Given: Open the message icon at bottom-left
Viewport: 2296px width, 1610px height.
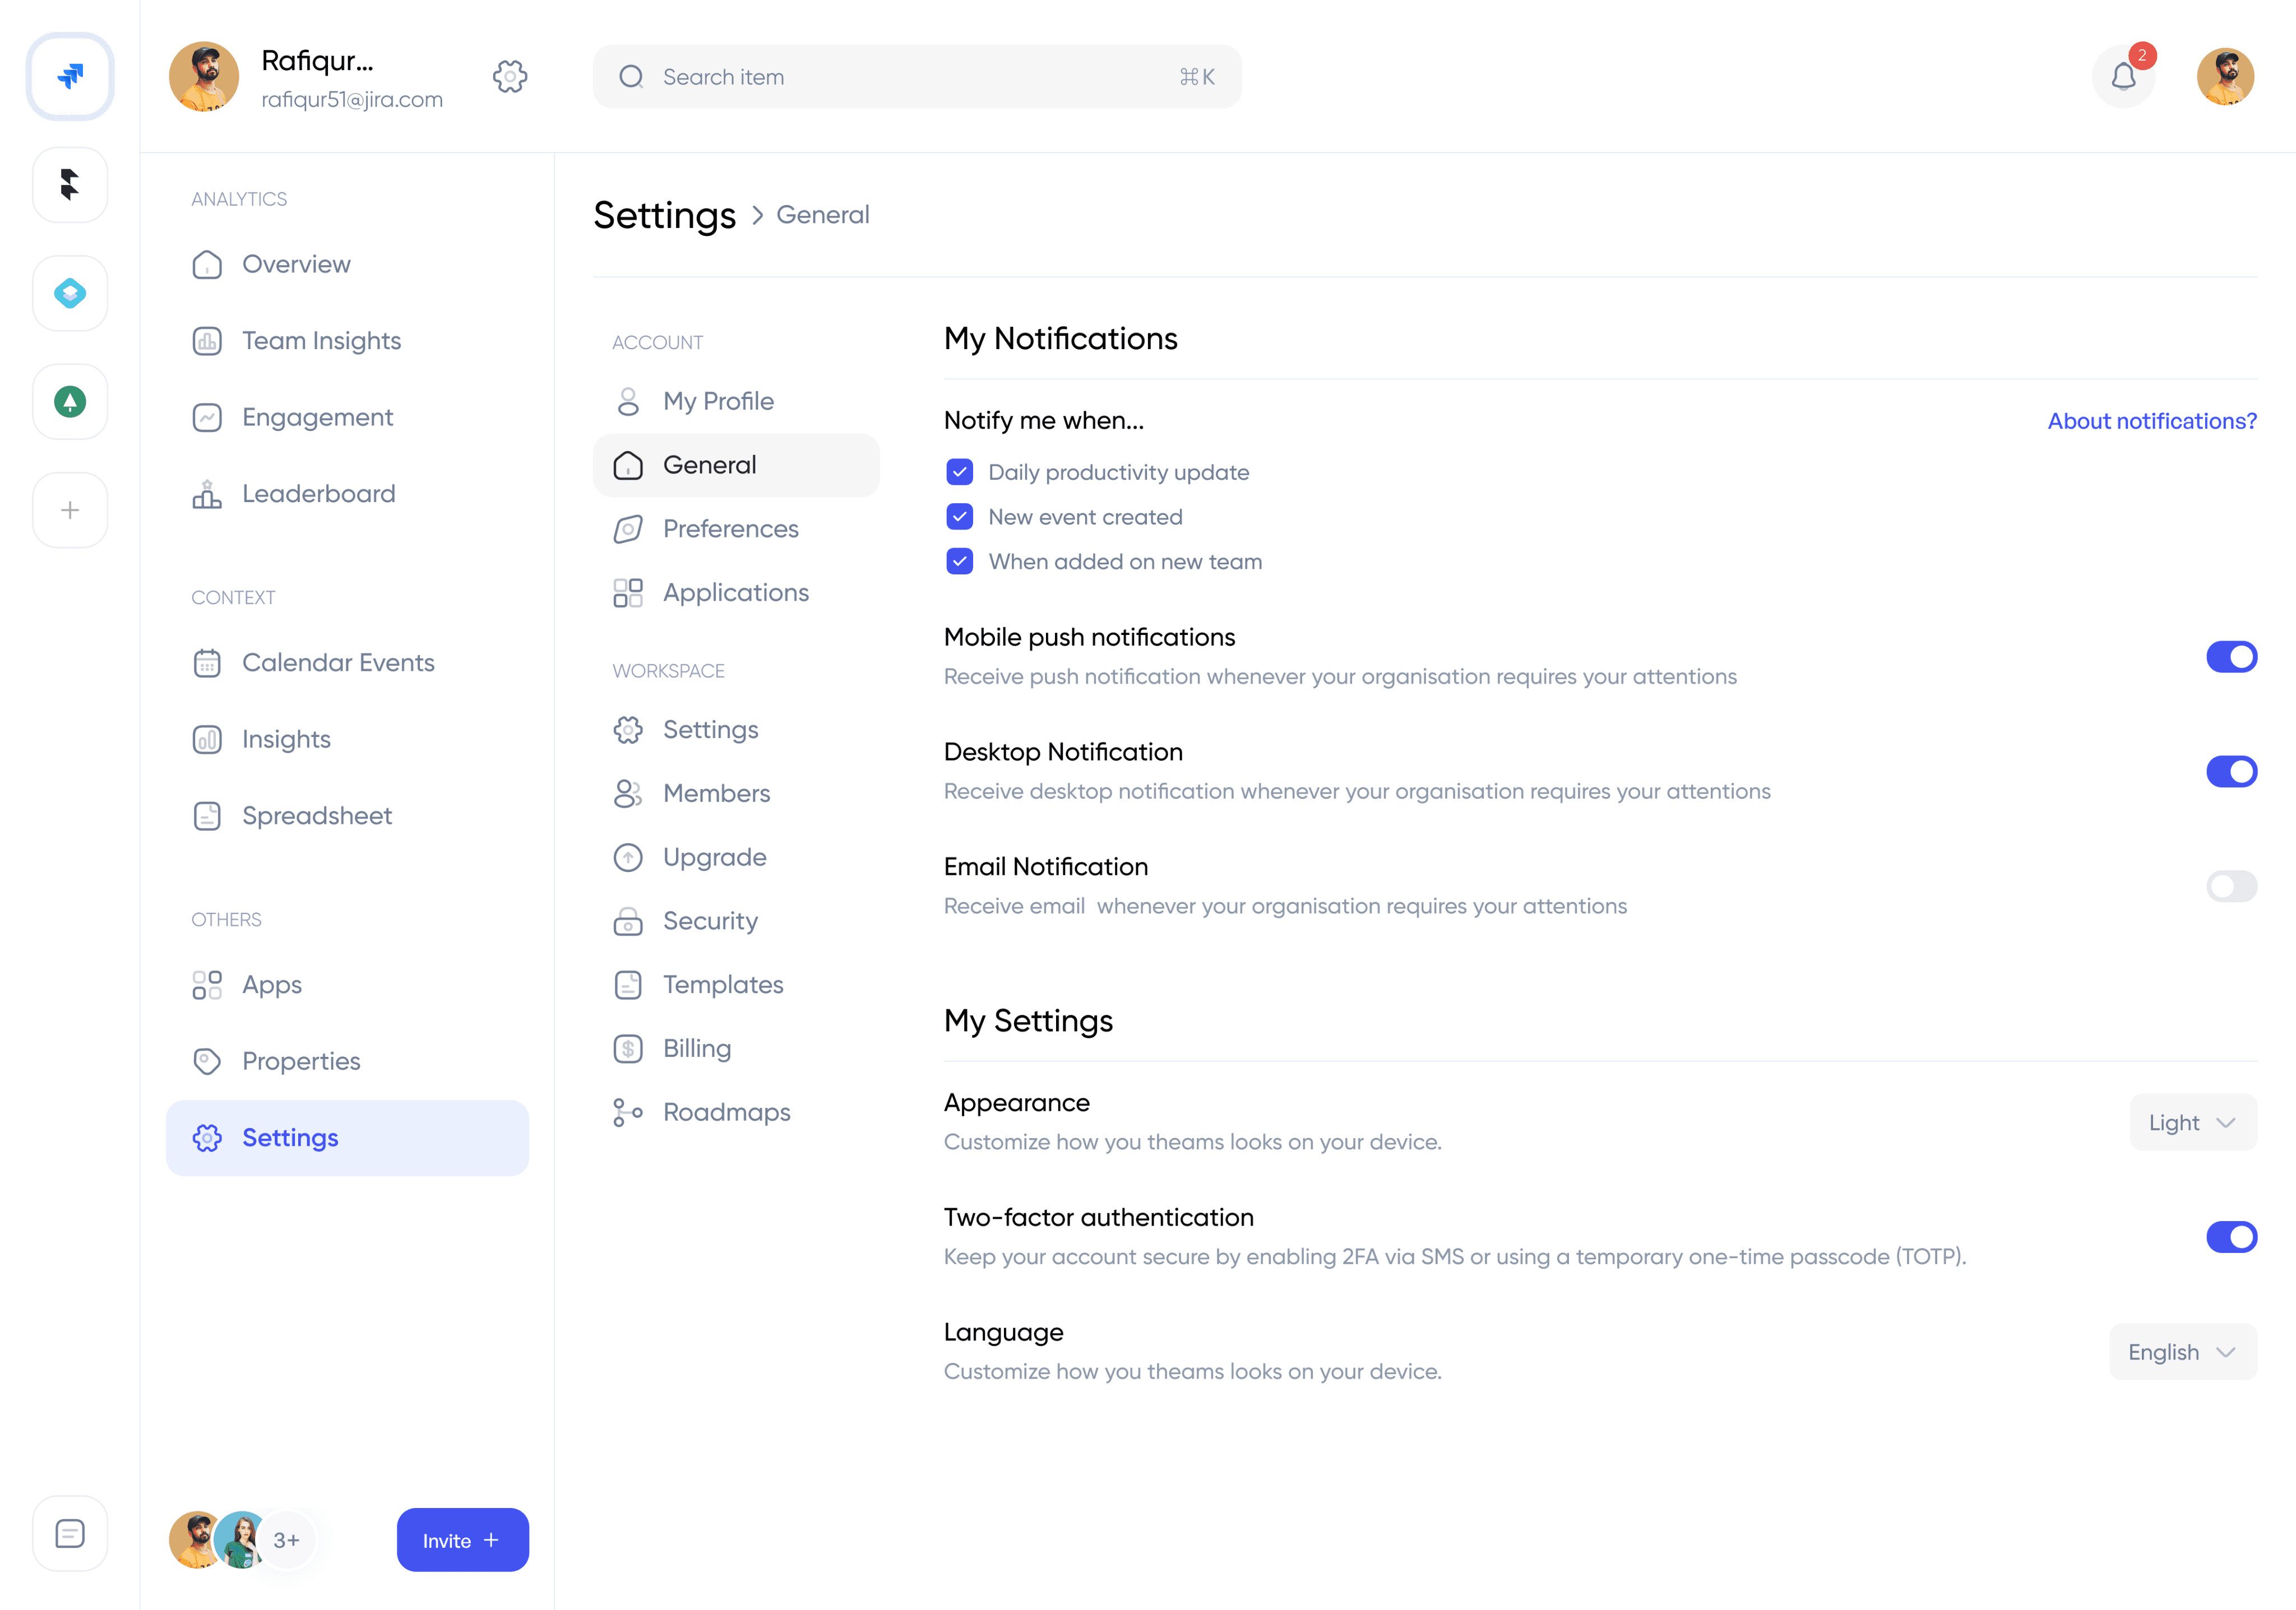Looking at the screenshot, I should click(x=70, y=1533).
